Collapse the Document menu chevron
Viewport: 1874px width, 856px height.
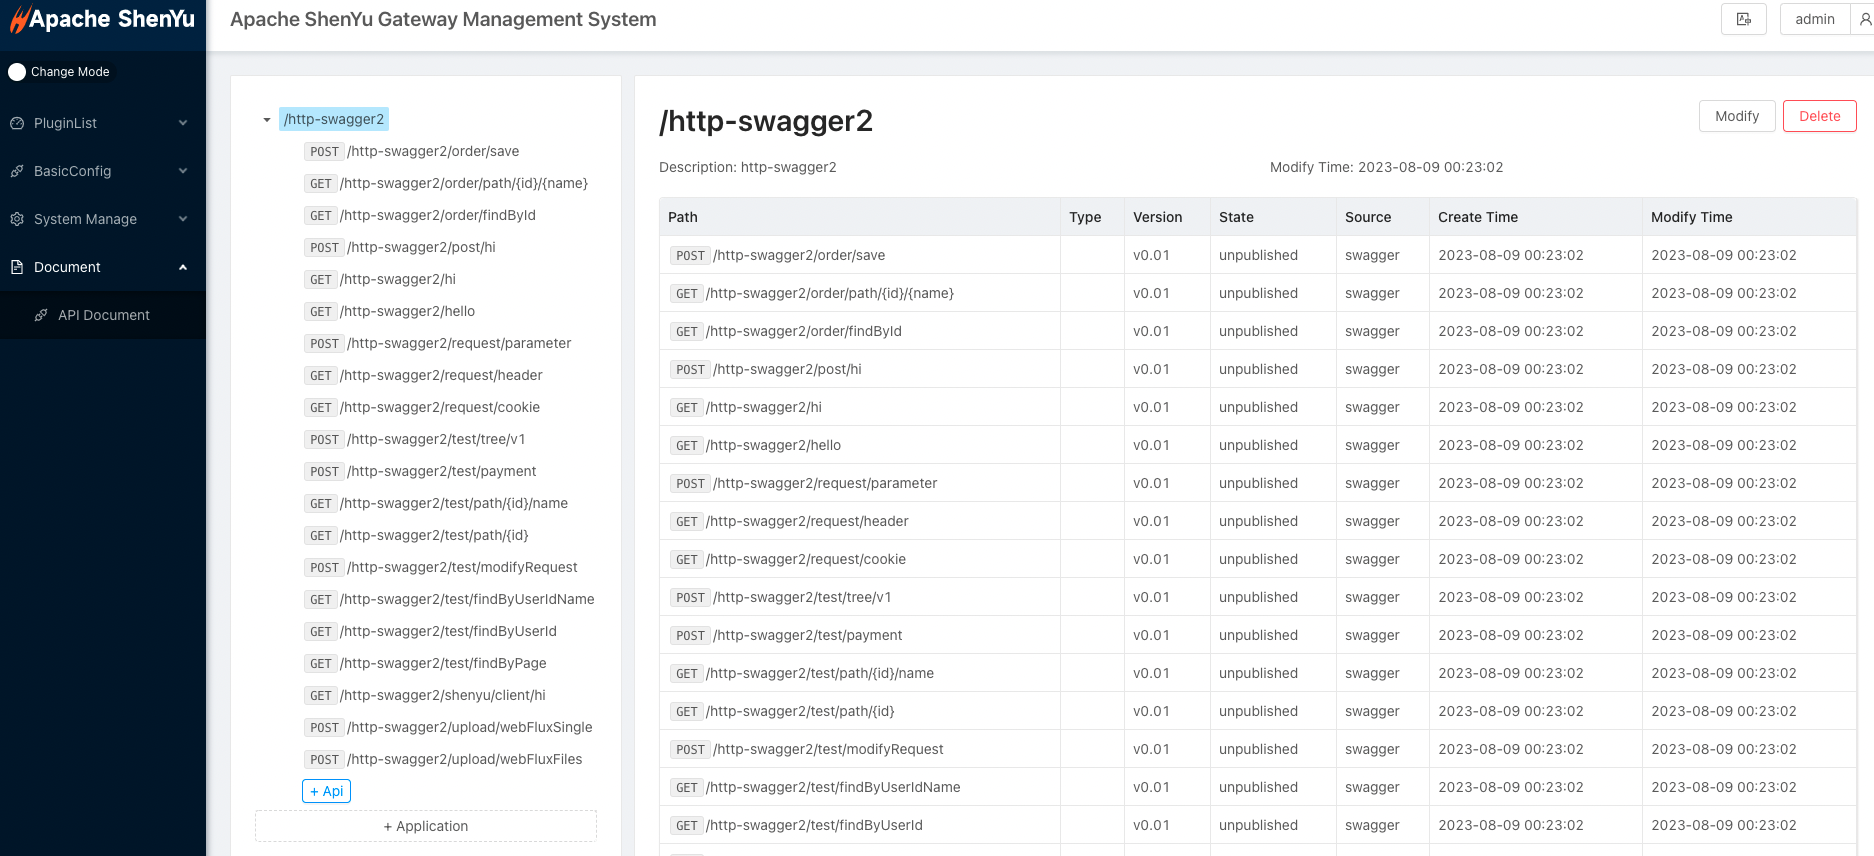pyautogui.click(x=183, y=267)
